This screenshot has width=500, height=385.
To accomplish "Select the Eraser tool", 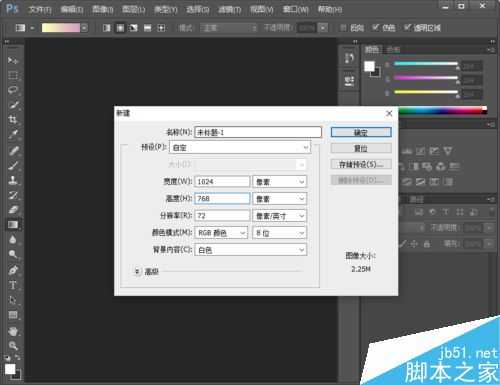I will [13, 210].
